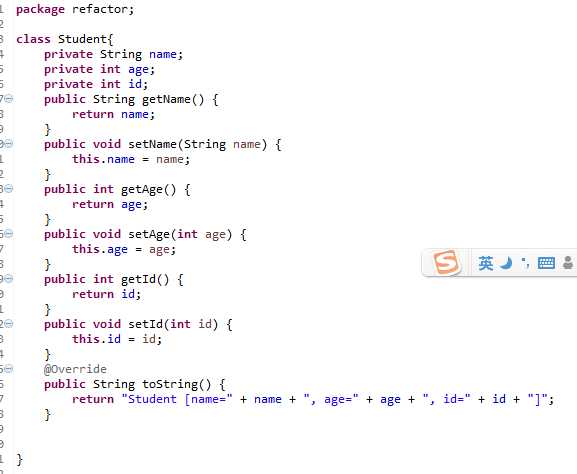This screenshot has height=474, width=577.
Task: Click 'package refactor;' text line
Action: pos(75,10)
